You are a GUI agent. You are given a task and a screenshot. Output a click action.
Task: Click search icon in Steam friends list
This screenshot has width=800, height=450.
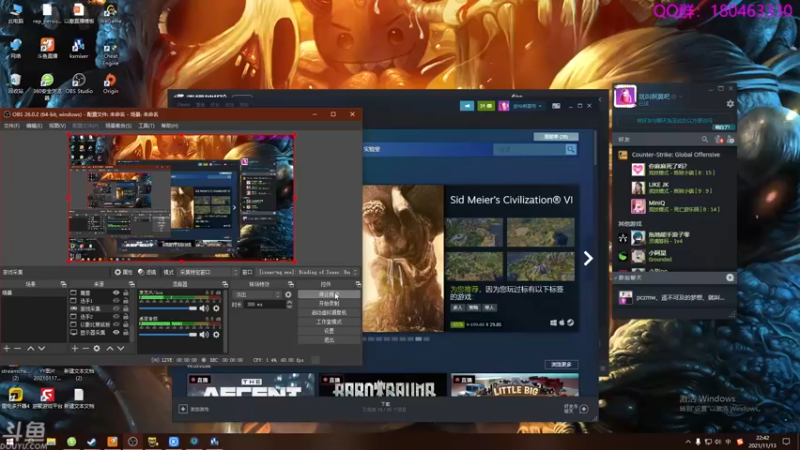coord(705,139)
